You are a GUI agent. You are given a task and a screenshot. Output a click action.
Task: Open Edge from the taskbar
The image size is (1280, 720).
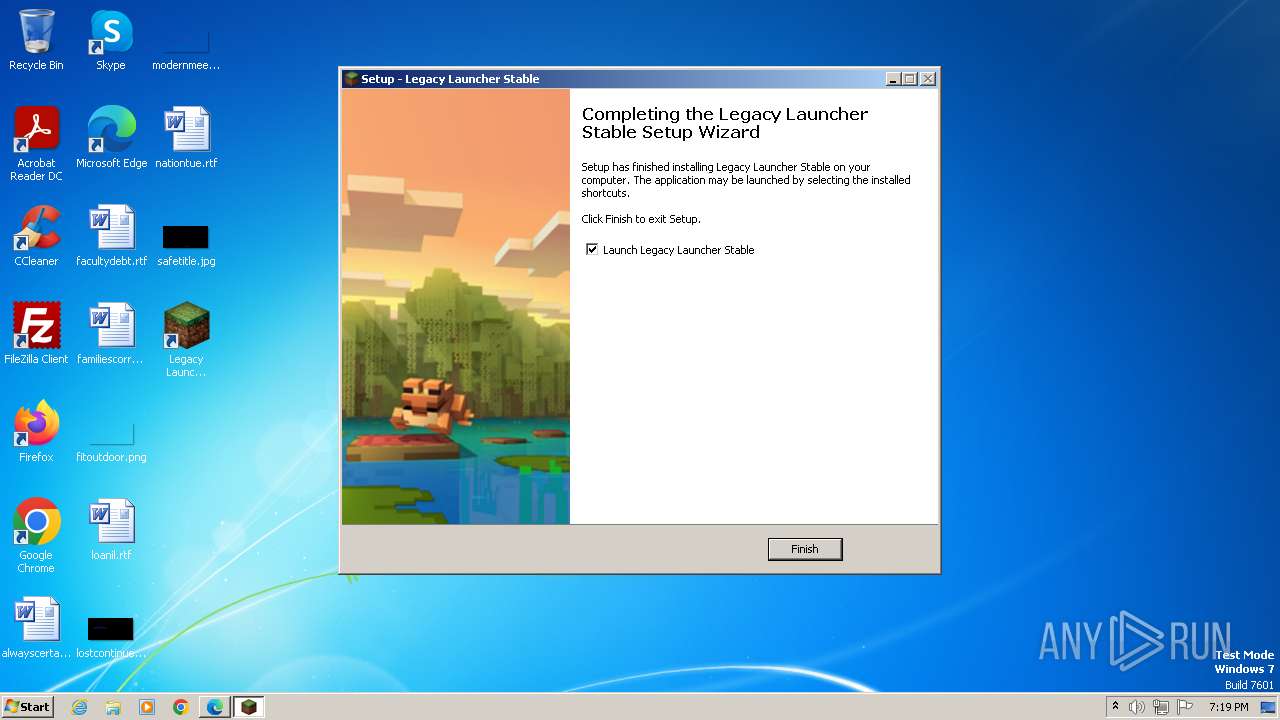215,707
